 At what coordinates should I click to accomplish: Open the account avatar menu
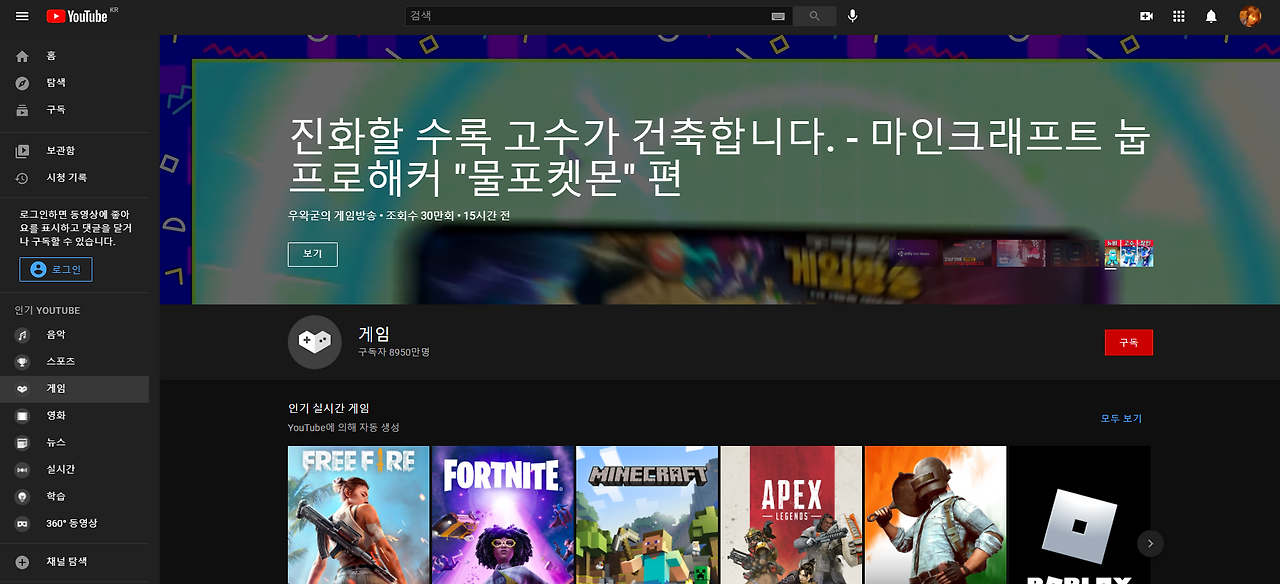[x=1250, y=16]
